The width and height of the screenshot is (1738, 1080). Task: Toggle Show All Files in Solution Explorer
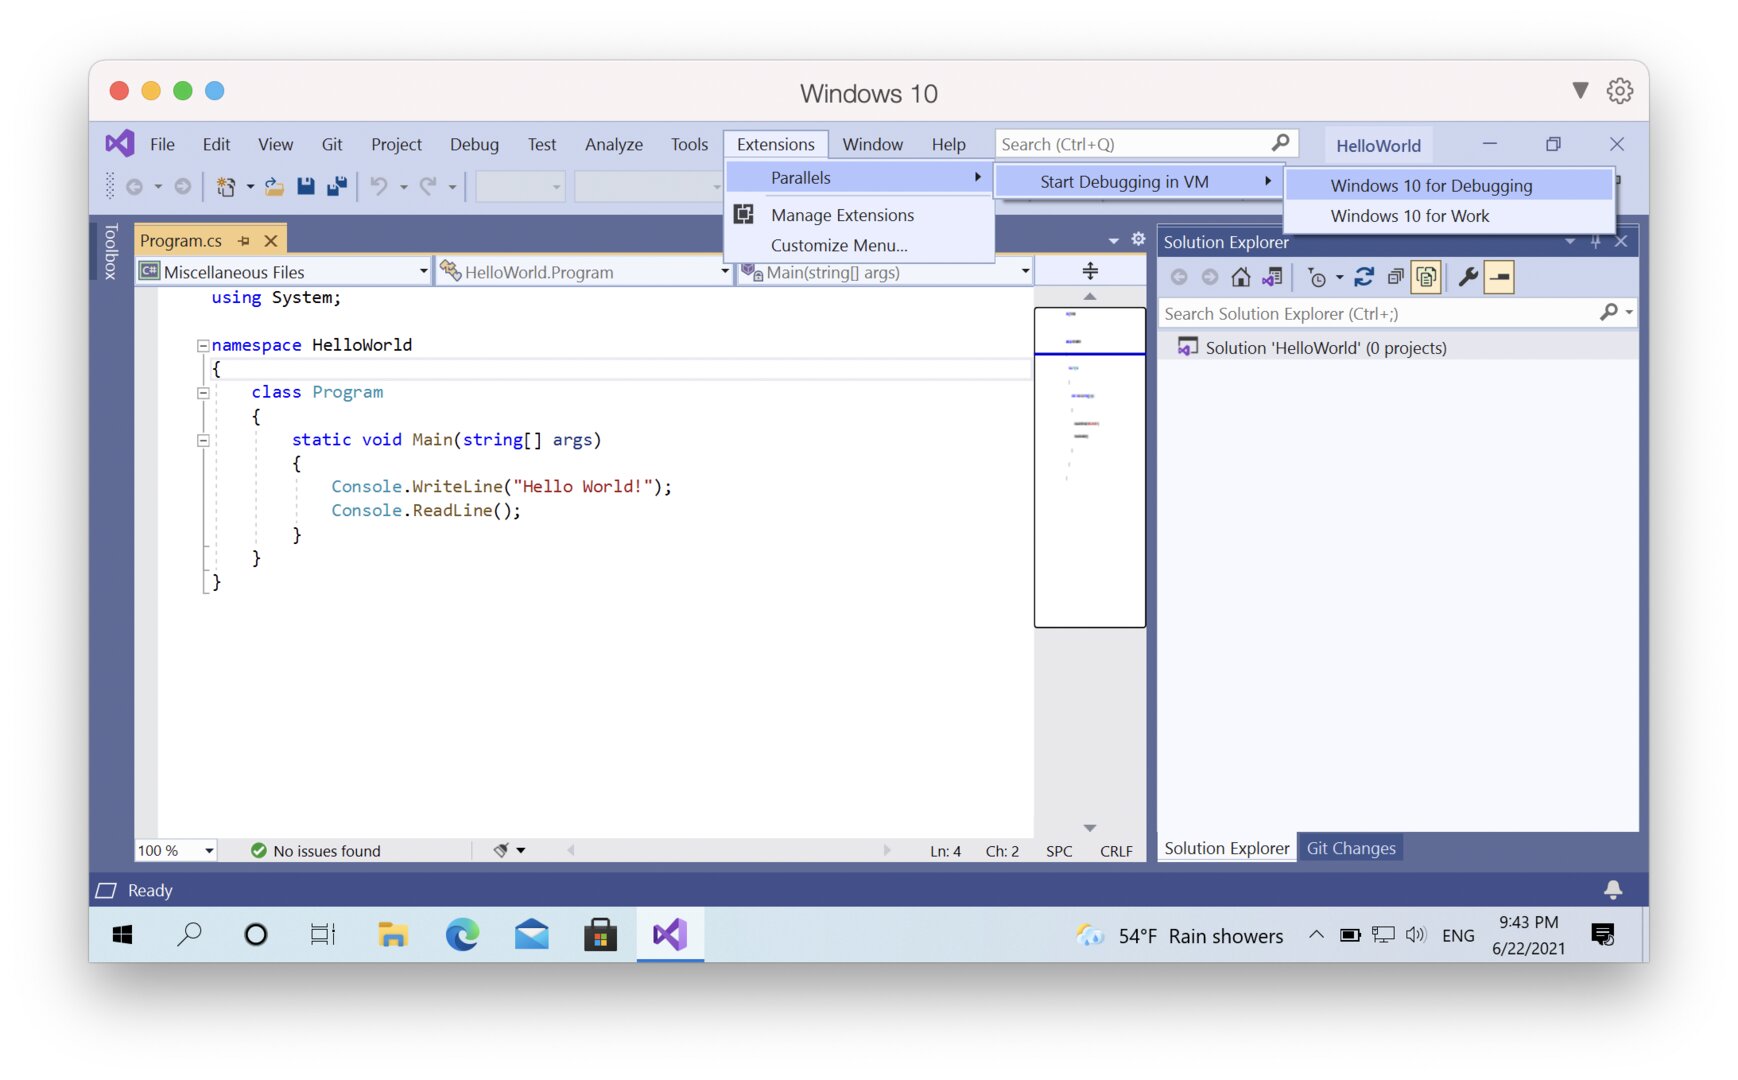tap(1426, 277)
